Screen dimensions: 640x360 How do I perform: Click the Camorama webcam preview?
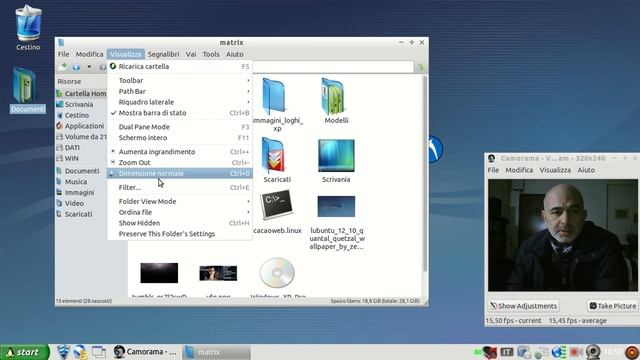(x=562, y=235)
